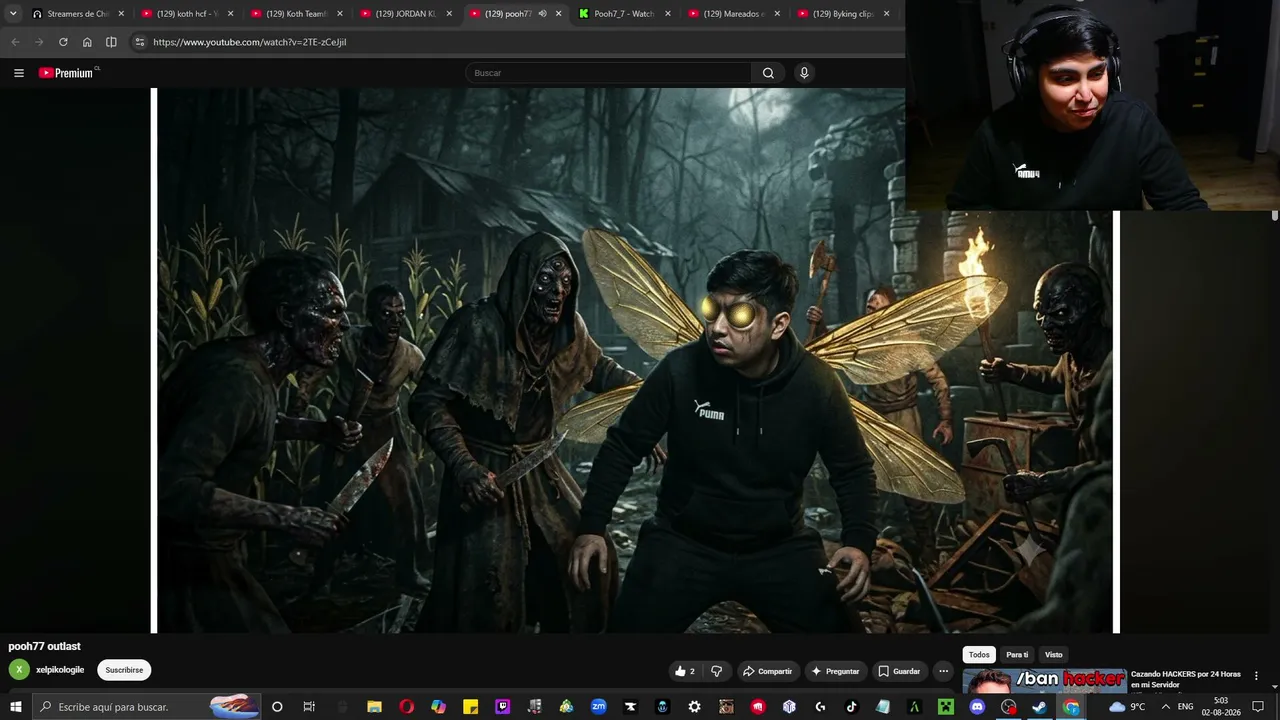Image resolution: width=1280 pixels, height=720 pixels.
Task: Go to the browser home page
Action: click(87, 42)
